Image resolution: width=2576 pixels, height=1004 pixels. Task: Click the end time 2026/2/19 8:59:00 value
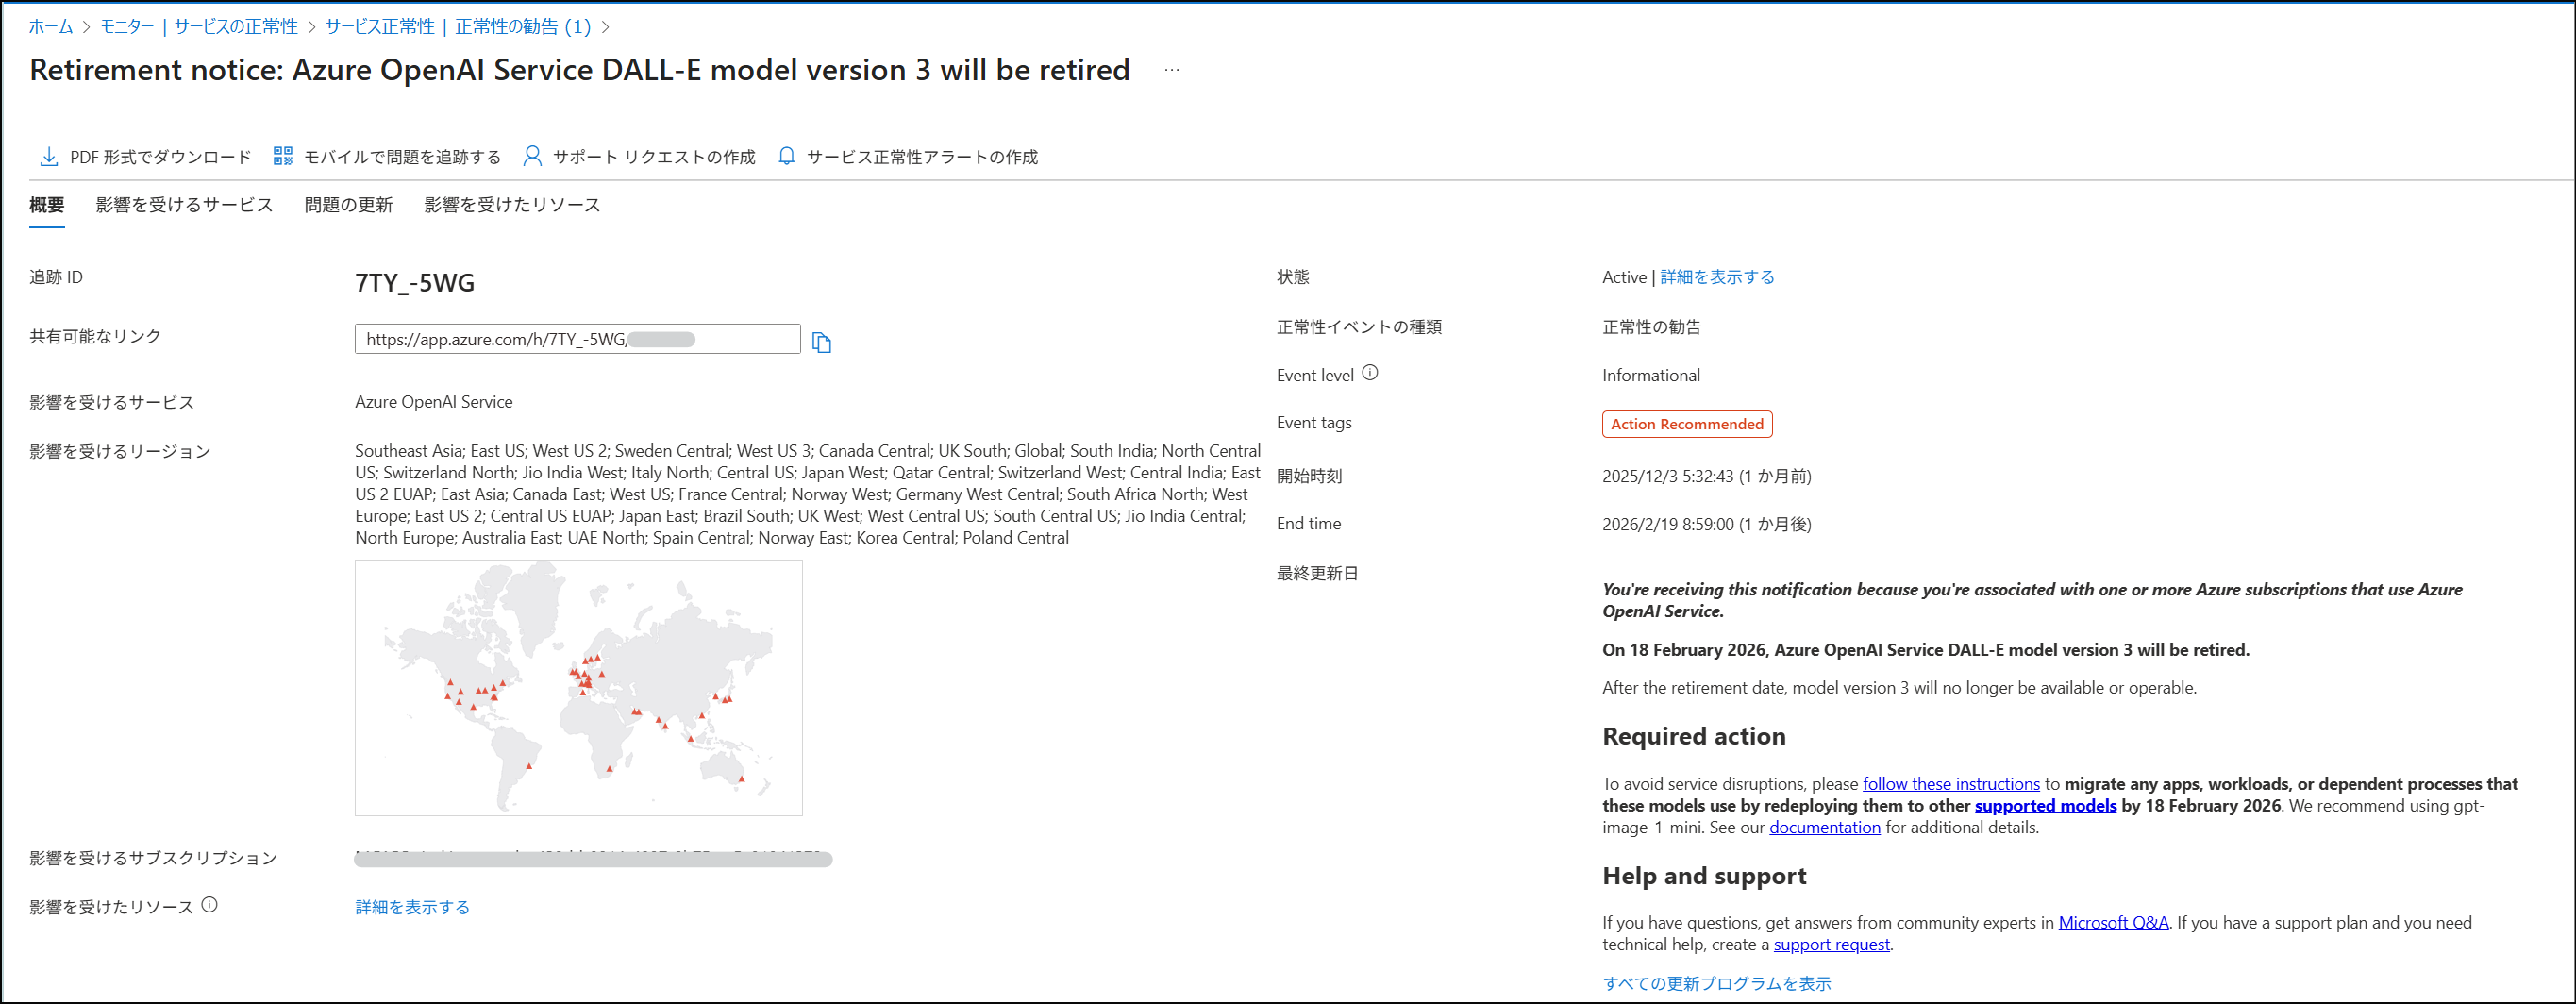(x=1707, y=524)
